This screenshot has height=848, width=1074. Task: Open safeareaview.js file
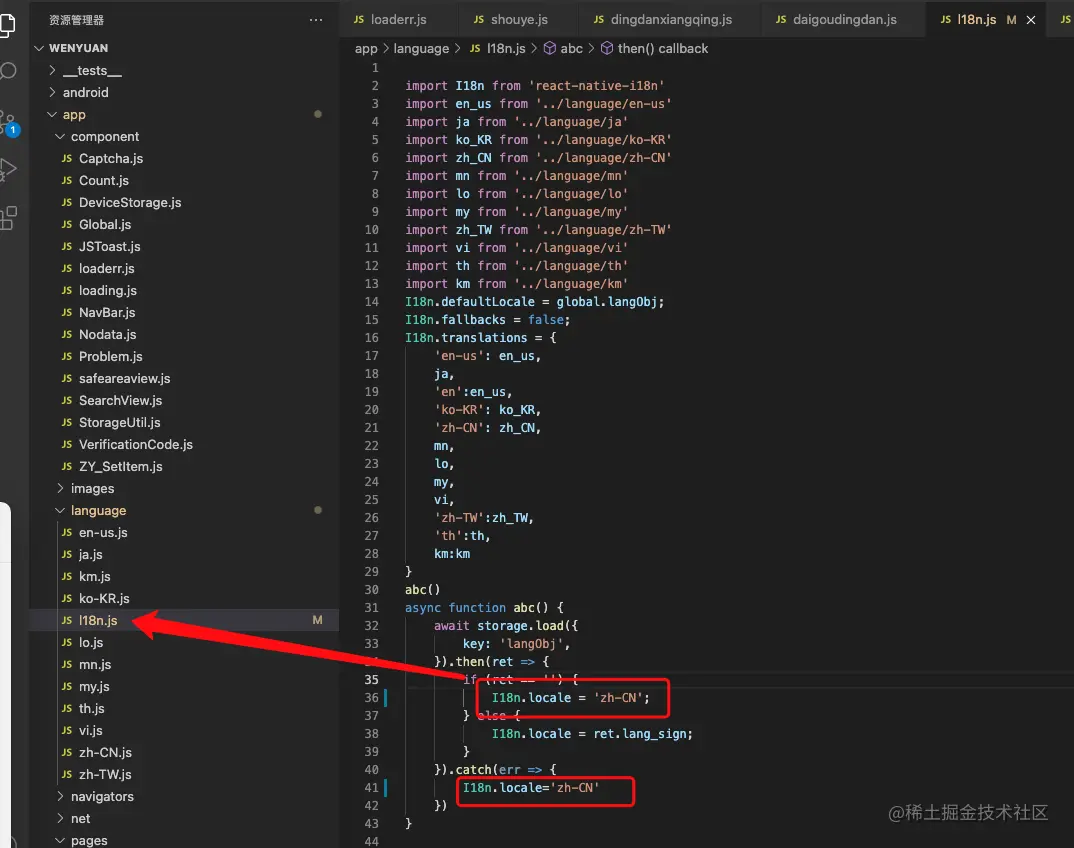[125, 378]
